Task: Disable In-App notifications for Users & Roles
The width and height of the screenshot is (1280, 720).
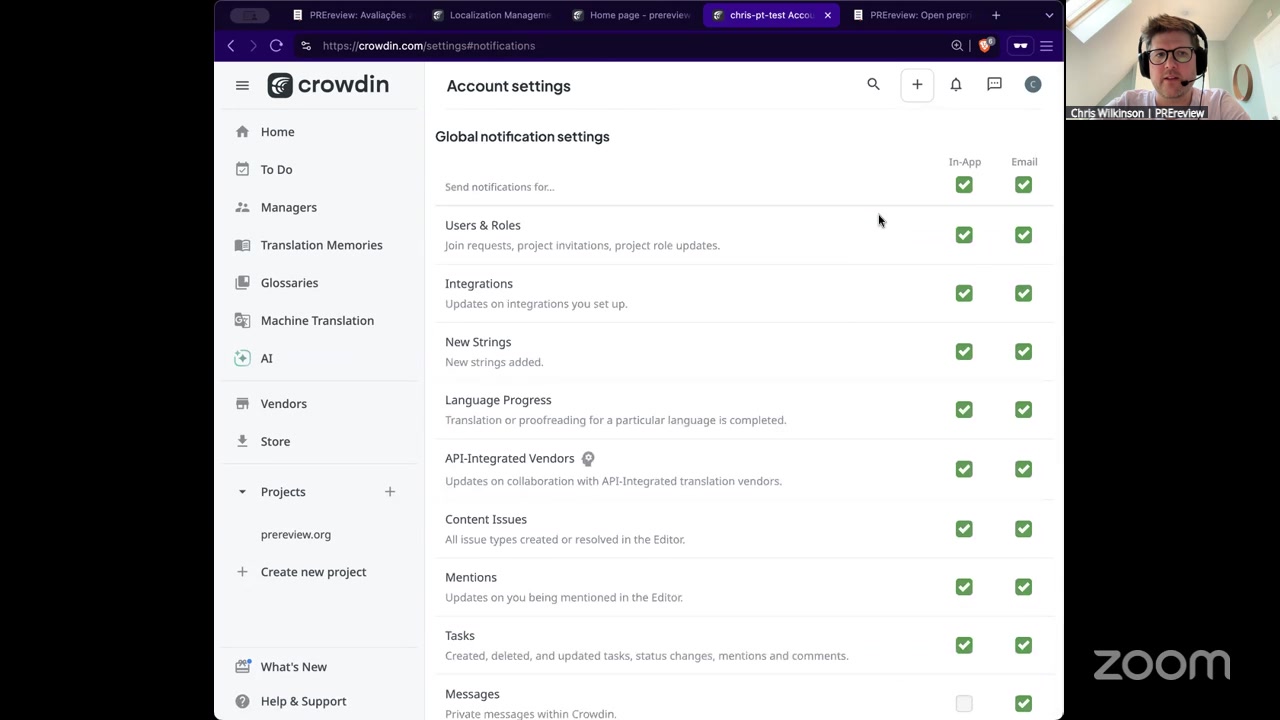Action: click(x=964, y=235)
